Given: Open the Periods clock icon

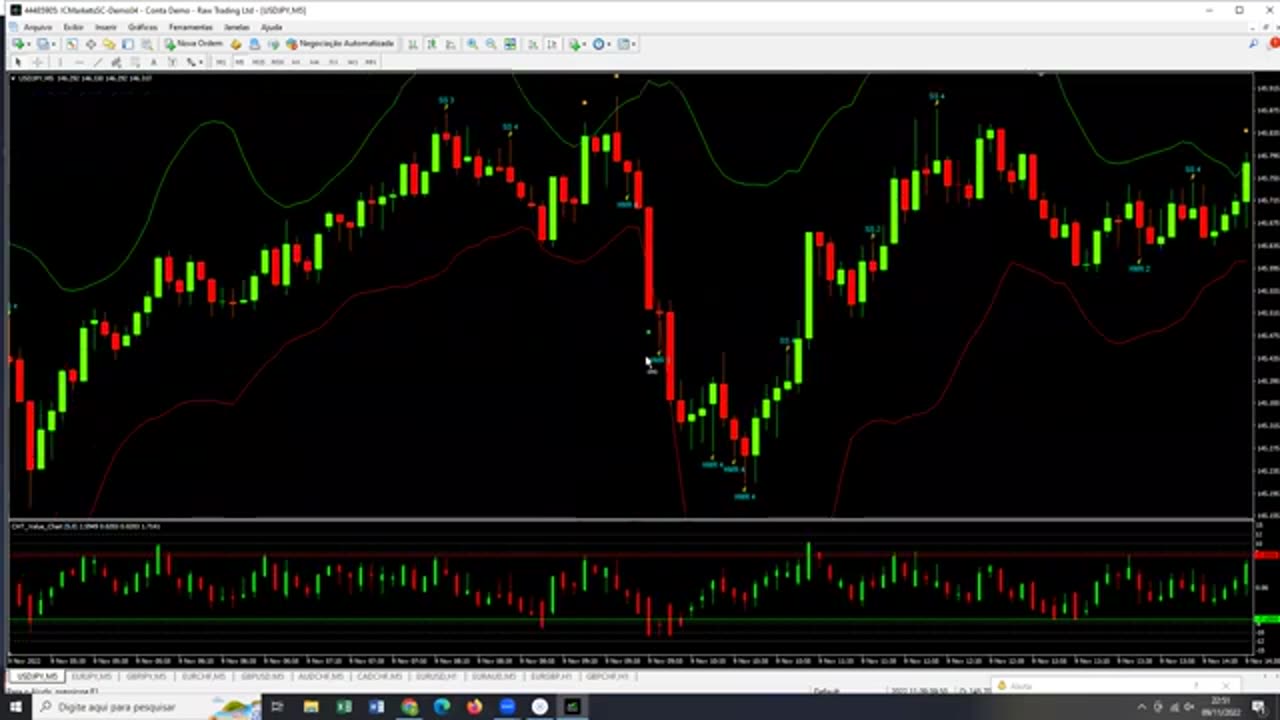Looking at the screenshot, I should (598, 44).
